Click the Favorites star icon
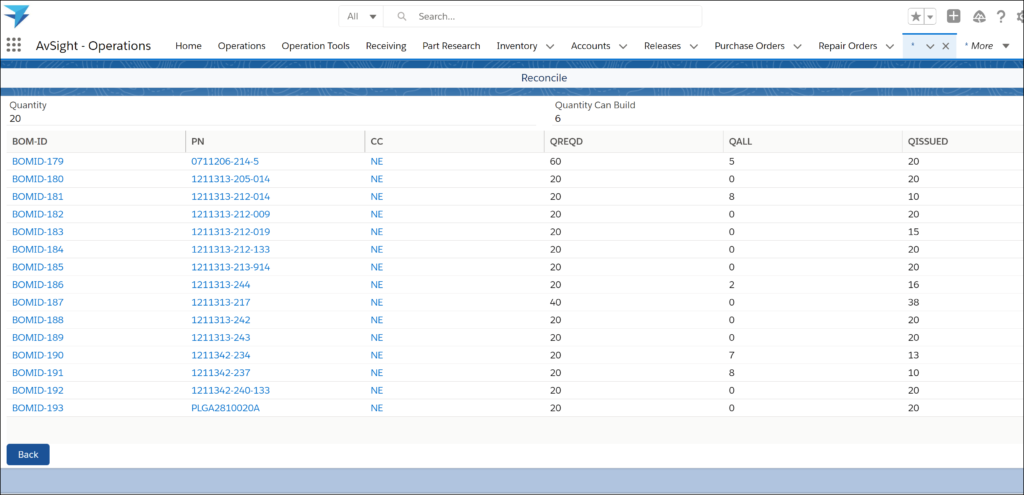This screenshot has height=495, width=1024. click(x=916, y=17)
